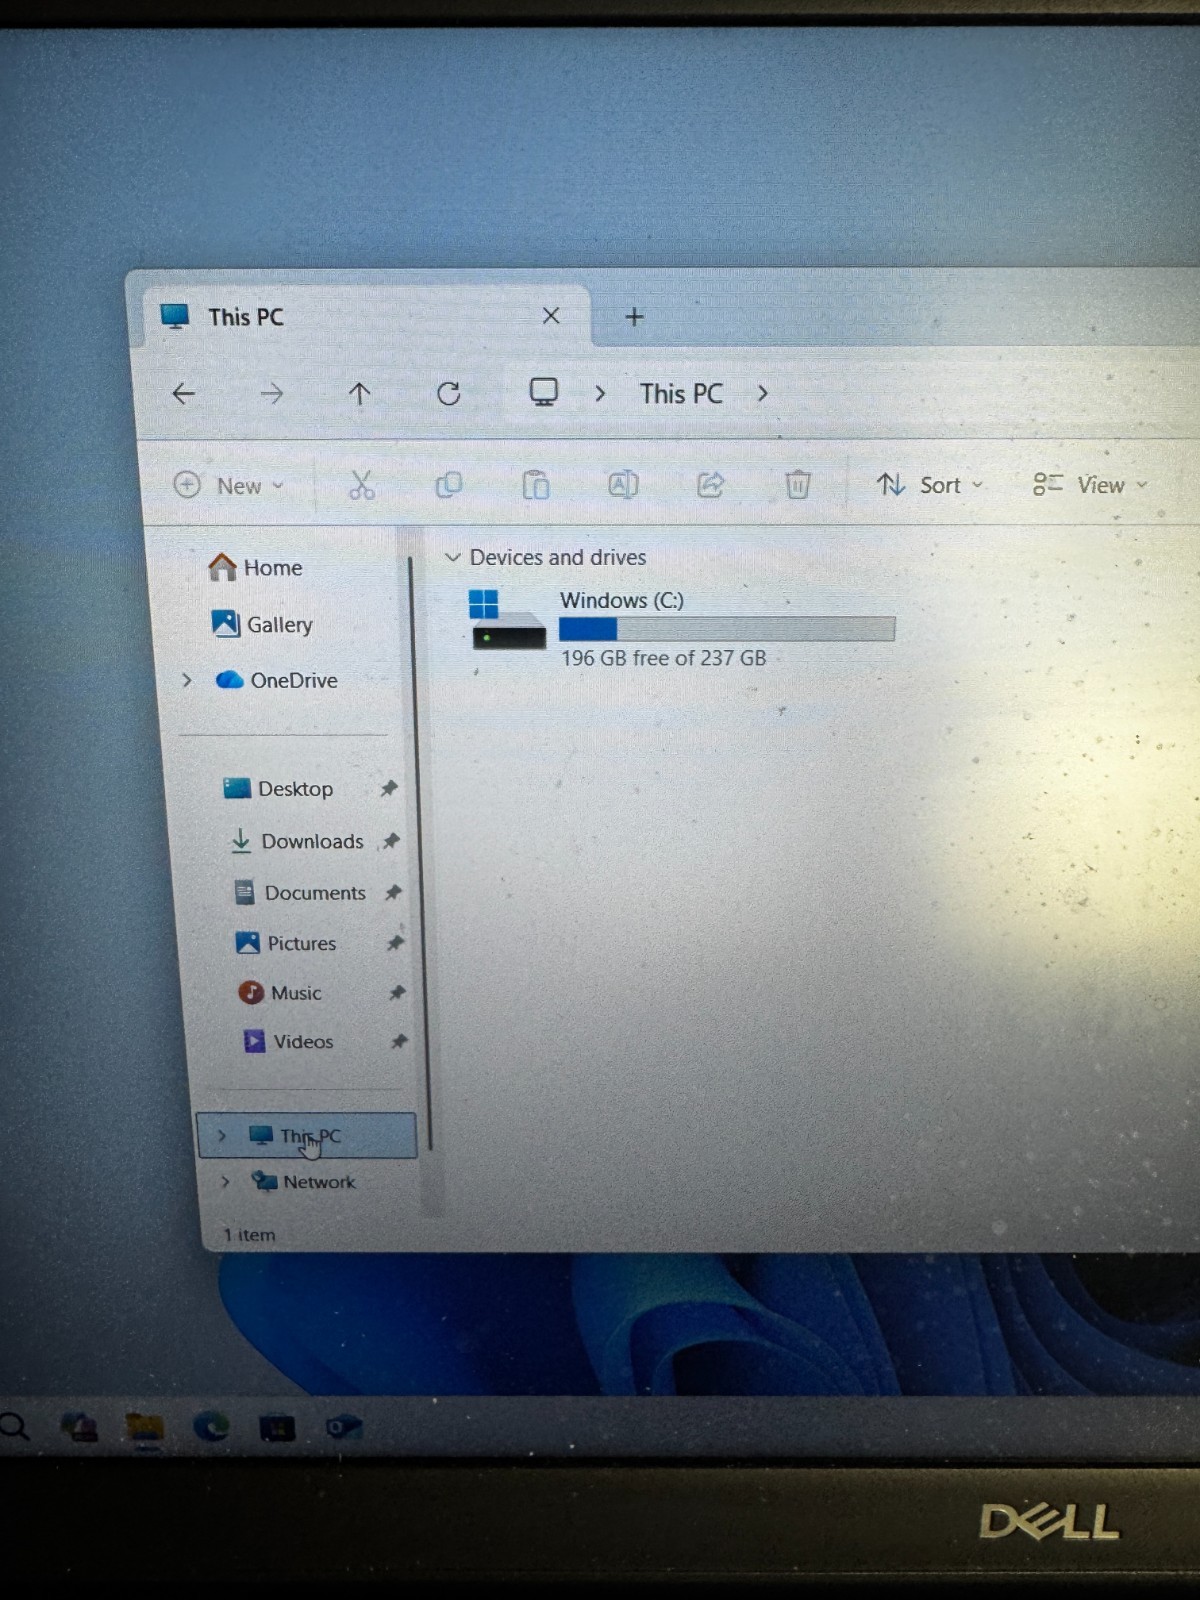This screenshot has height=1600, width=1200.
Task: Expand the Network tree node
Action: [225, 1181]
